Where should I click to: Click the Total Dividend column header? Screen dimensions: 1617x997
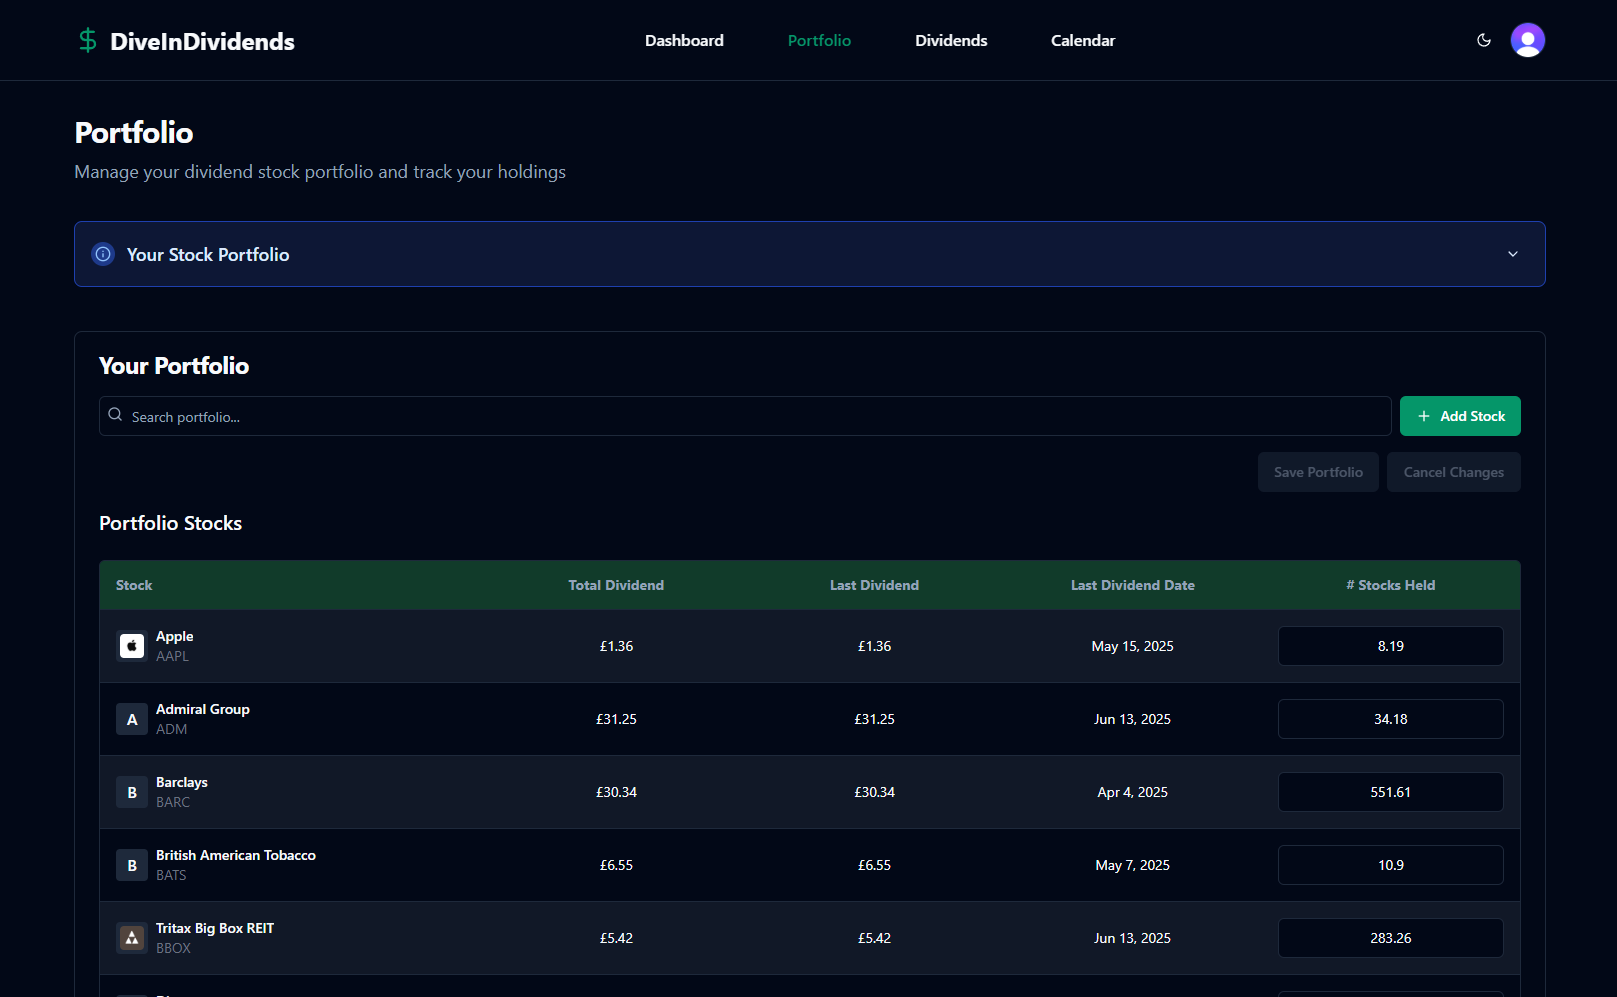(616, 585)
